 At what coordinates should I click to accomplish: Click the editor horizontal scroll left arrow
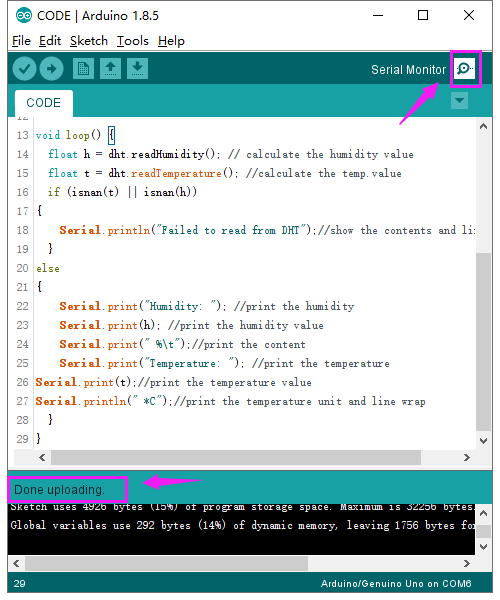pos(42,457)
